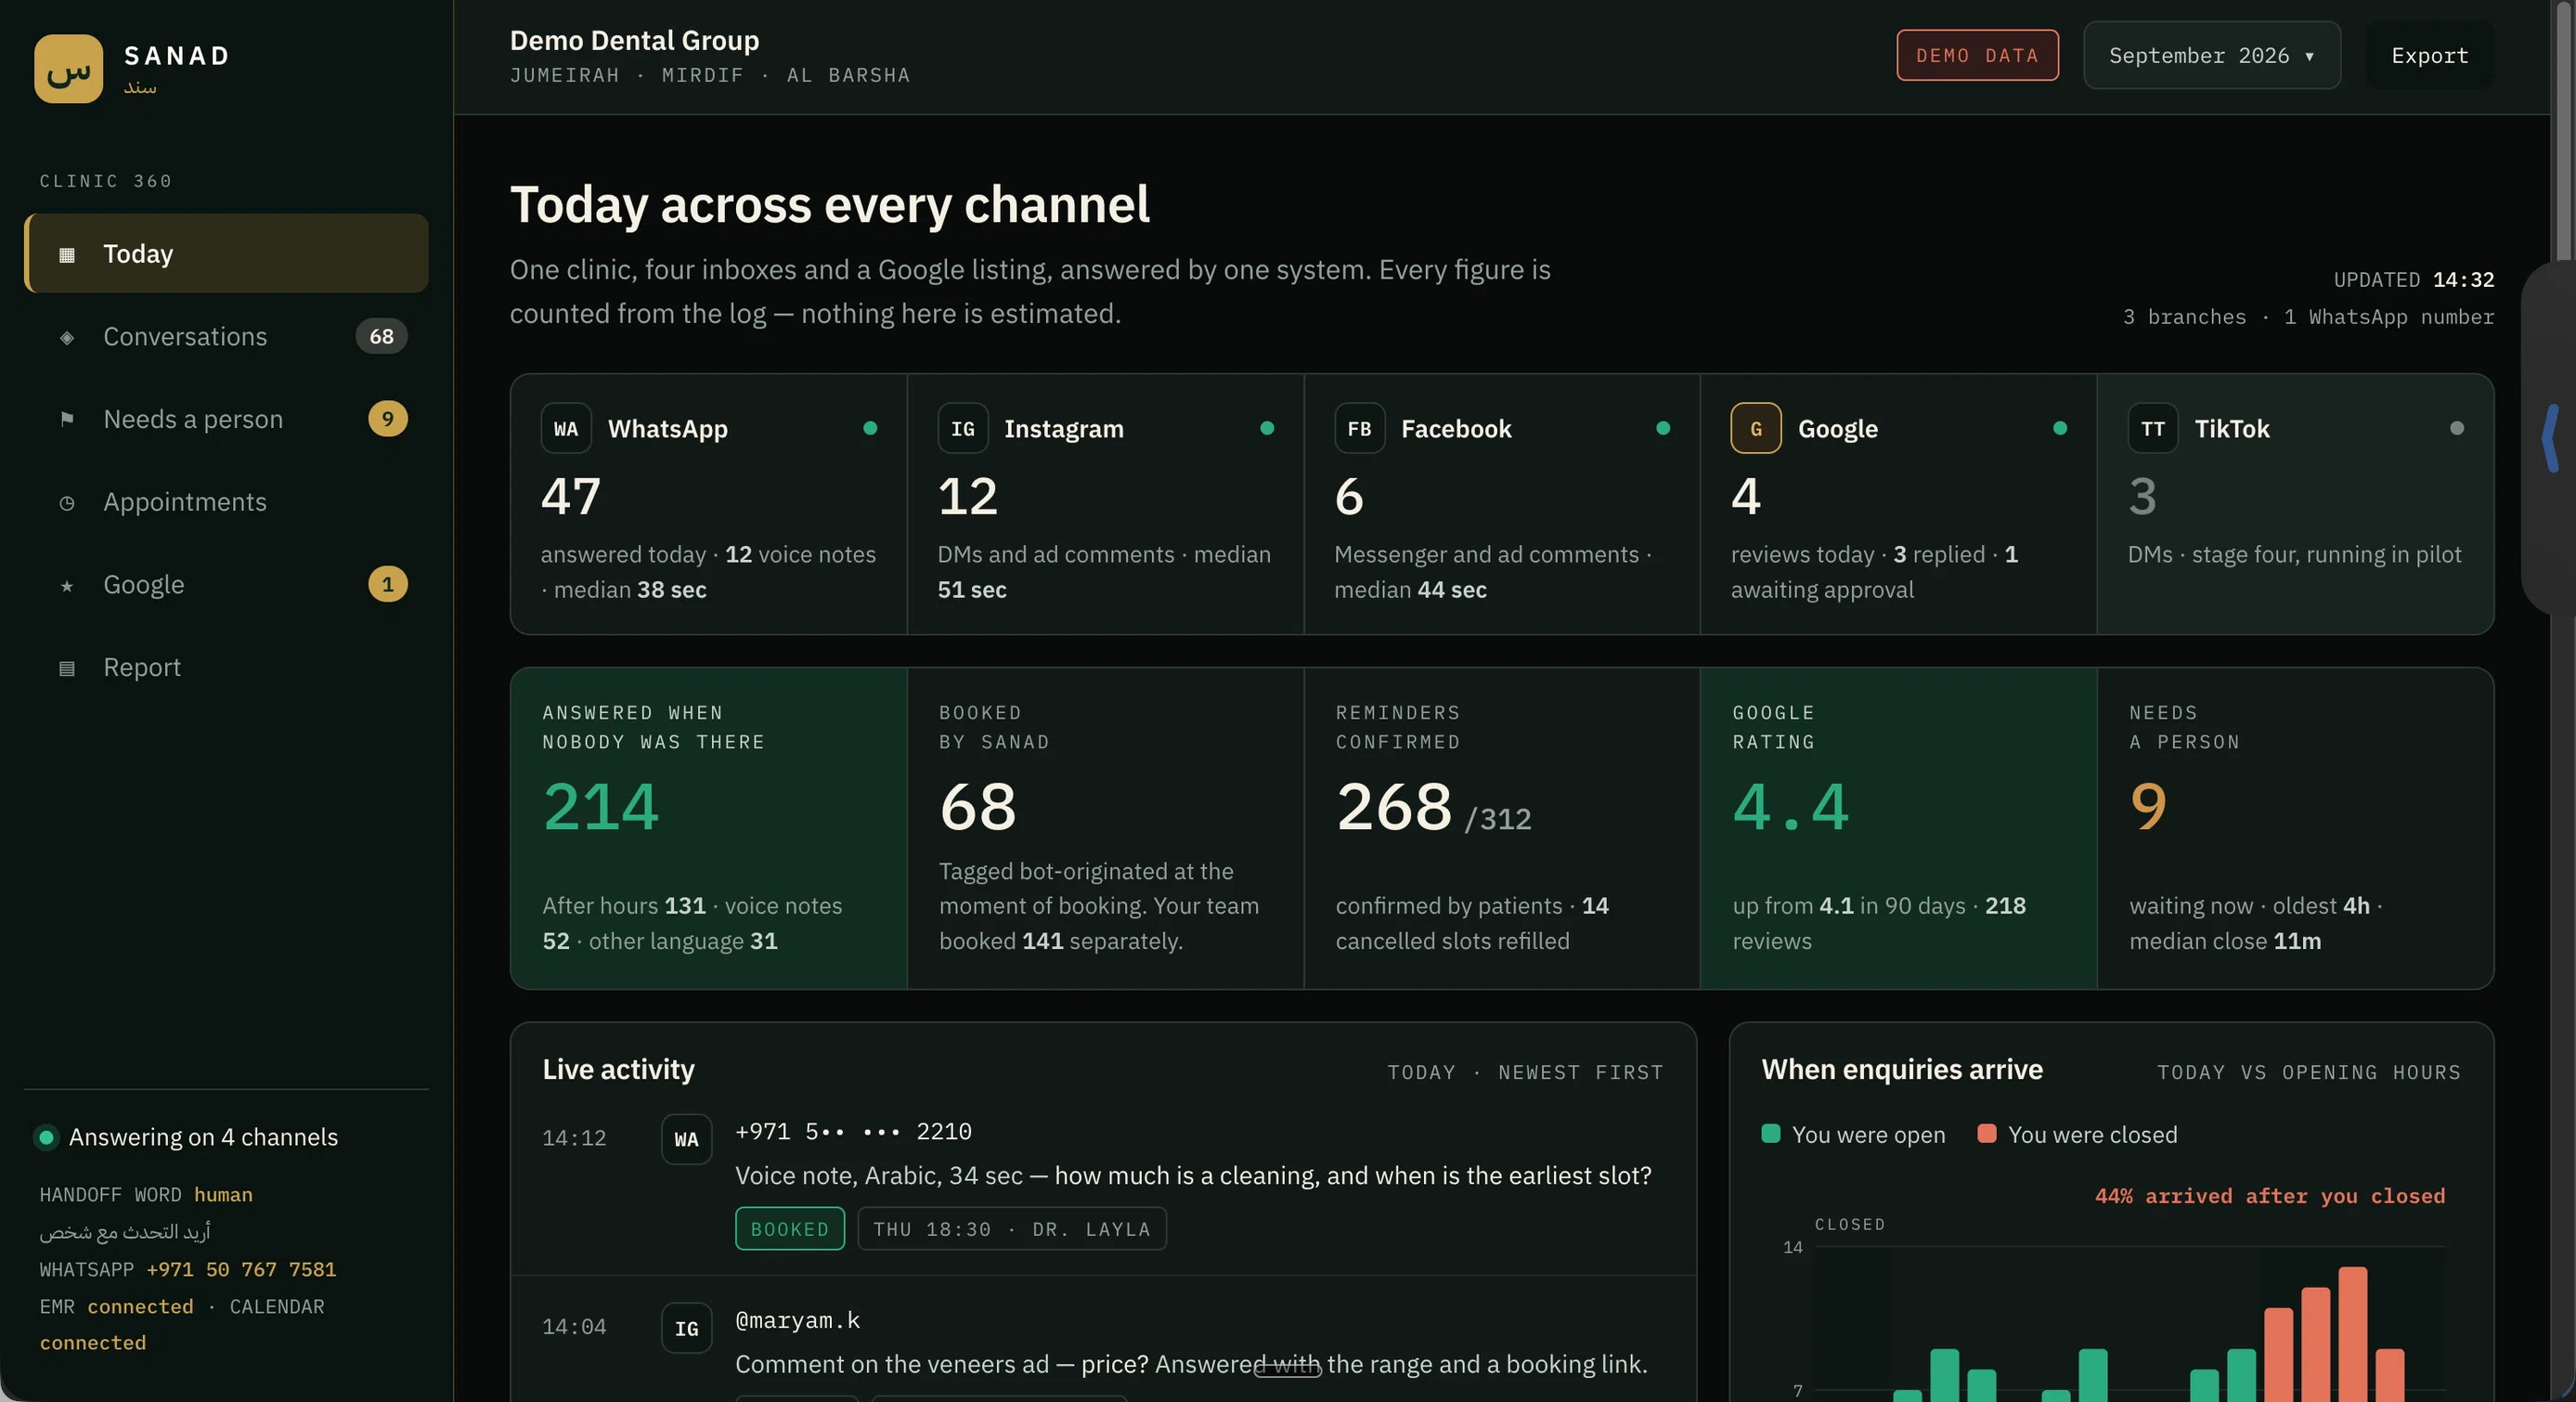2576x1402 pixels.
Task: Open the September 2026 month dropdown
Action: click(2212, 55)
